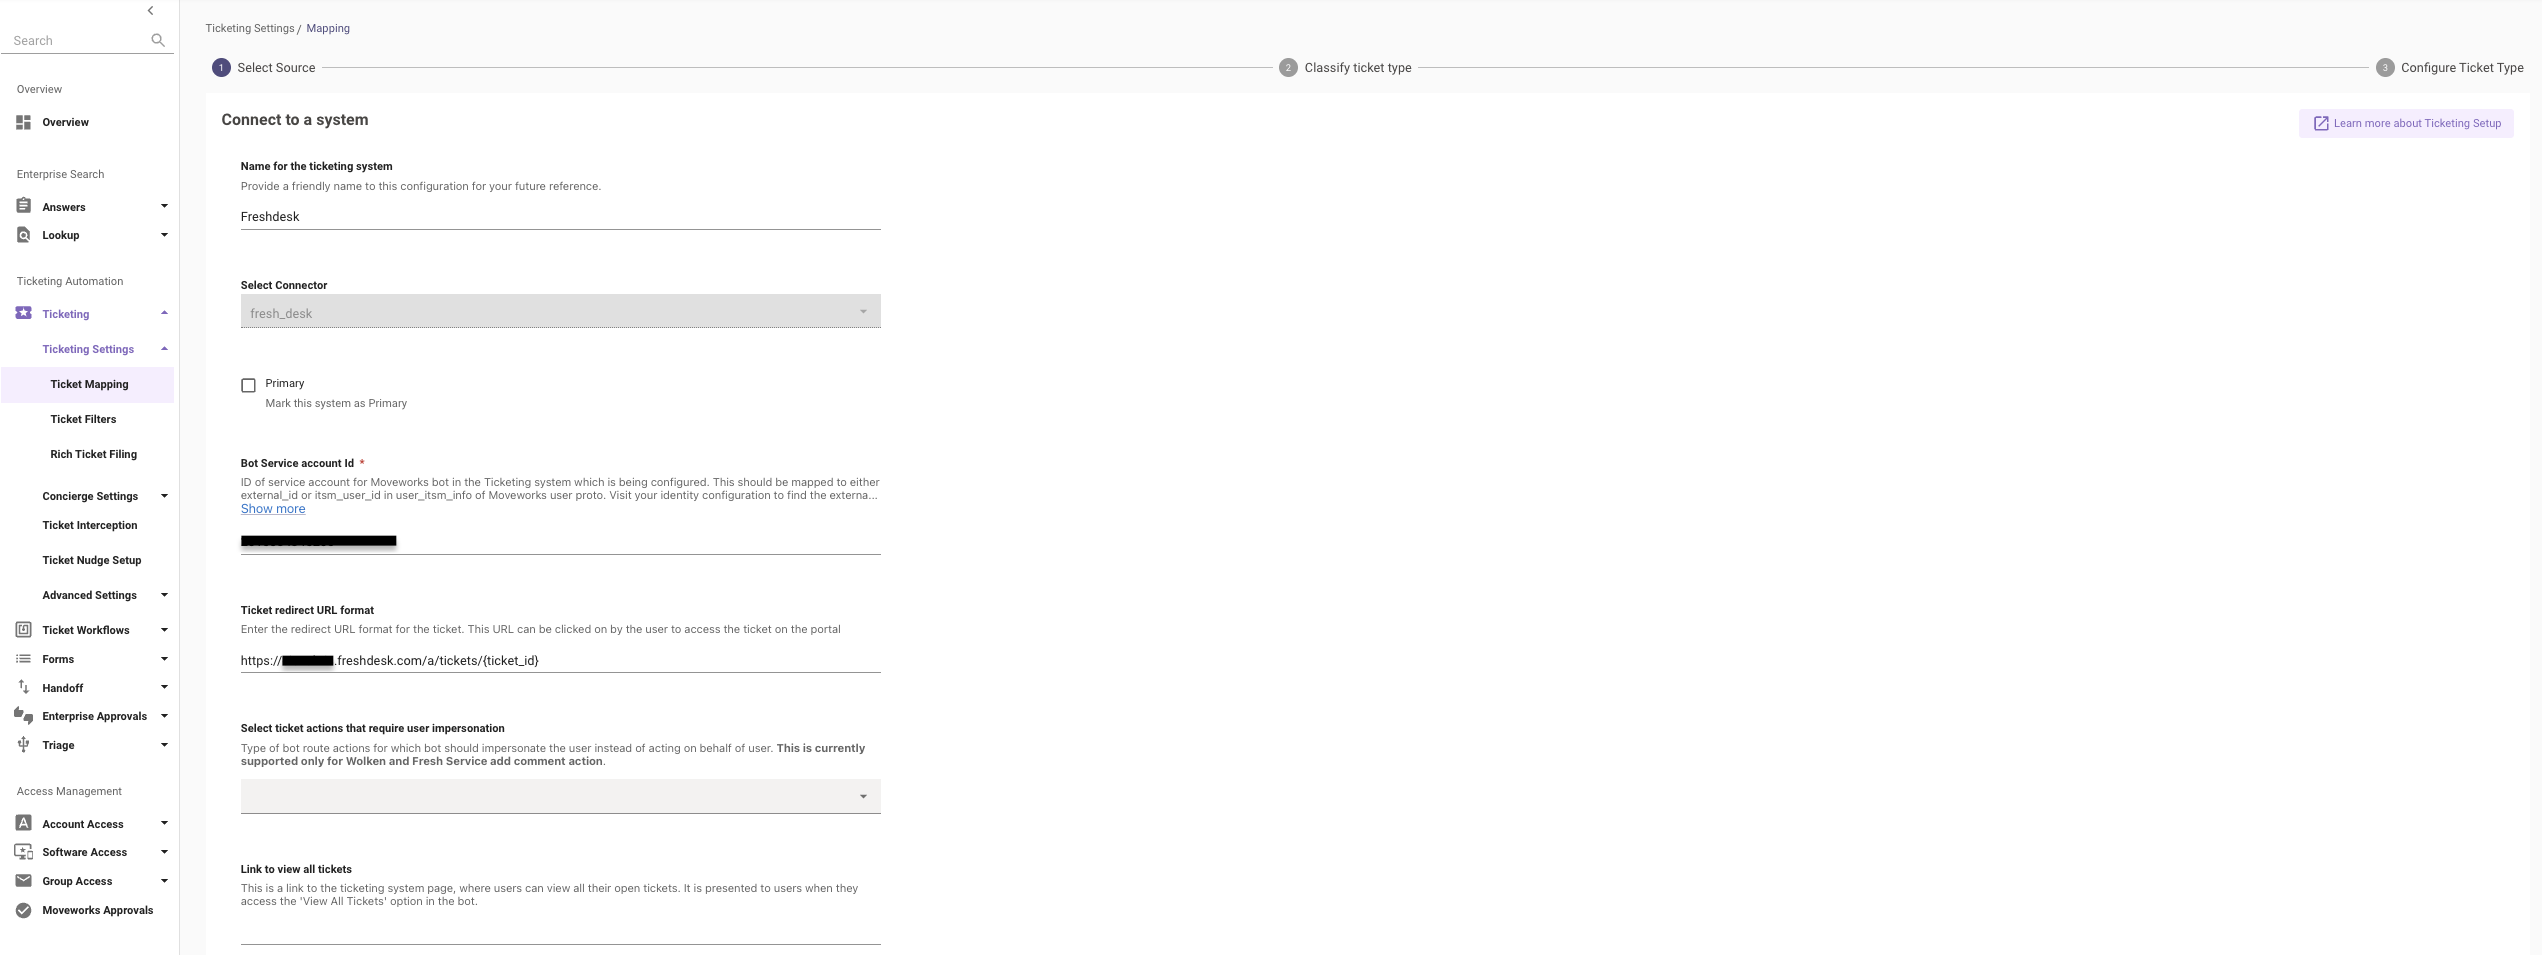Click Ticketing Settings breadcrumb

250,28
